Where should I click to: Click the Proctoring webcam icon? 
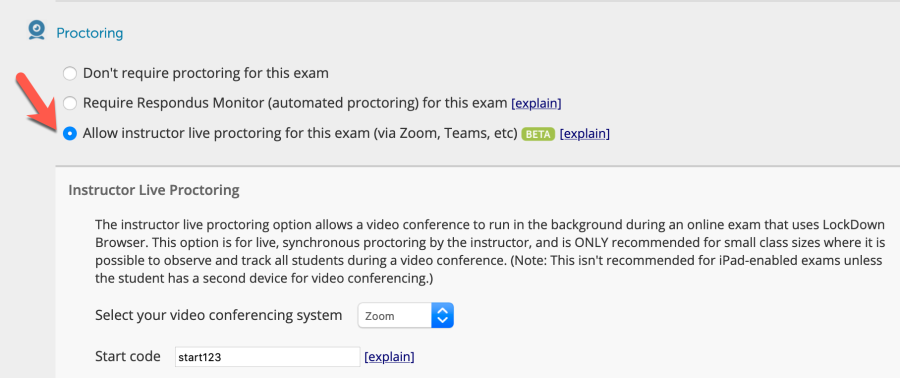pyautogui.click(x=37, y=30)
